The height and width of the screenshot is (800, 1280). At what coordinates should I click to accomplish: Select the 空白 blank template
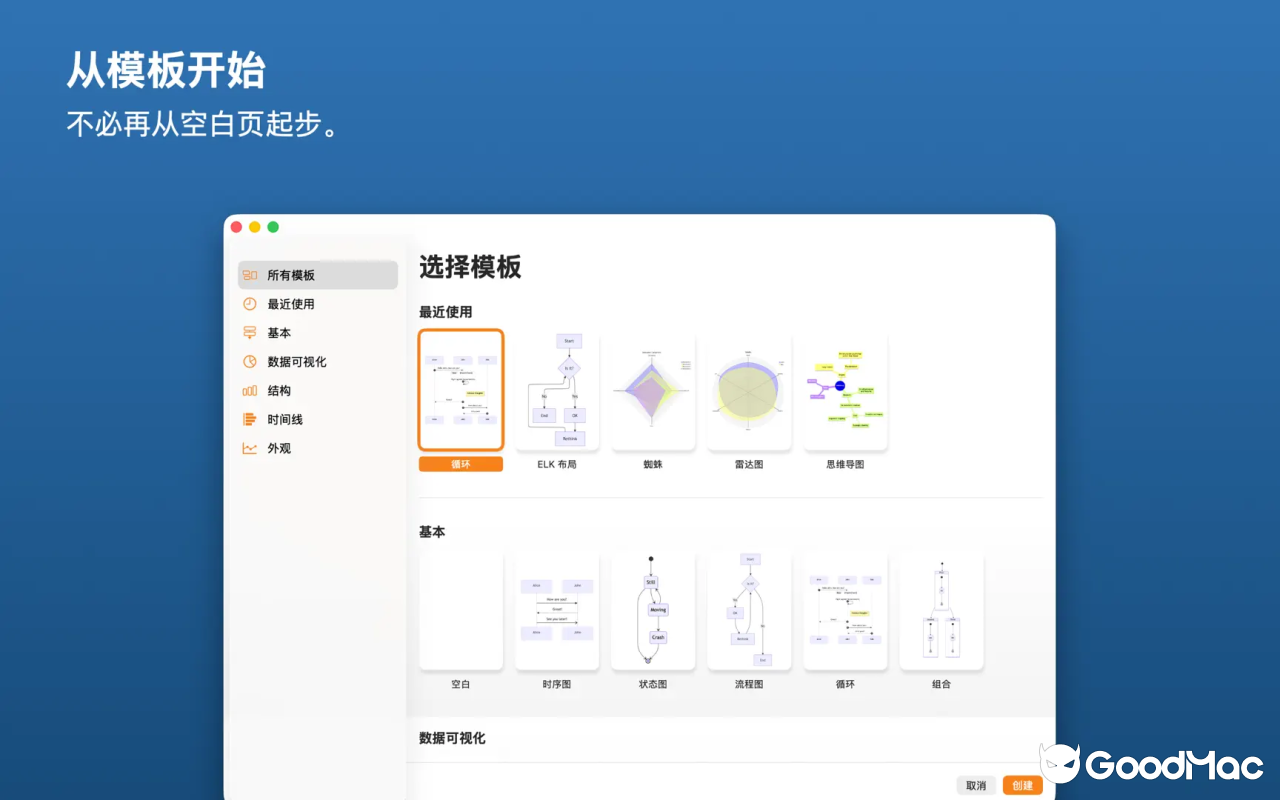[461, 611]
